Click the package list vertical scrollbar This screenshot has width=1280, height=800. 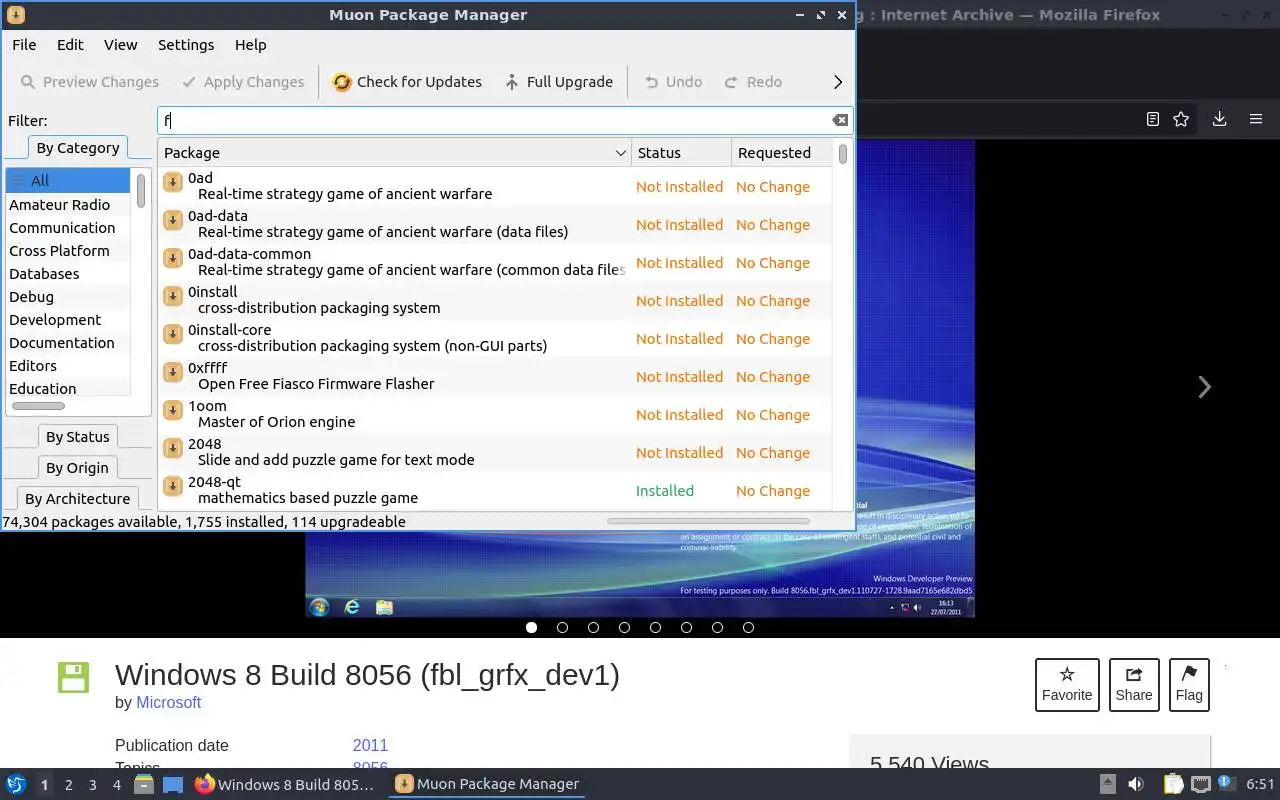click(x=843, y=154)
